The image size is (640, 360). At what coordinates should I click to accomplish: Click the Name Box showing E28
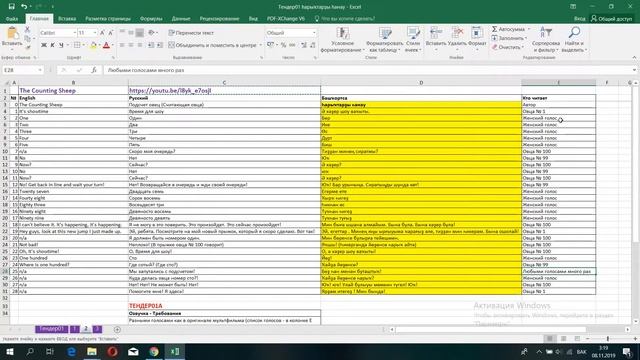[x=22, y=70]
